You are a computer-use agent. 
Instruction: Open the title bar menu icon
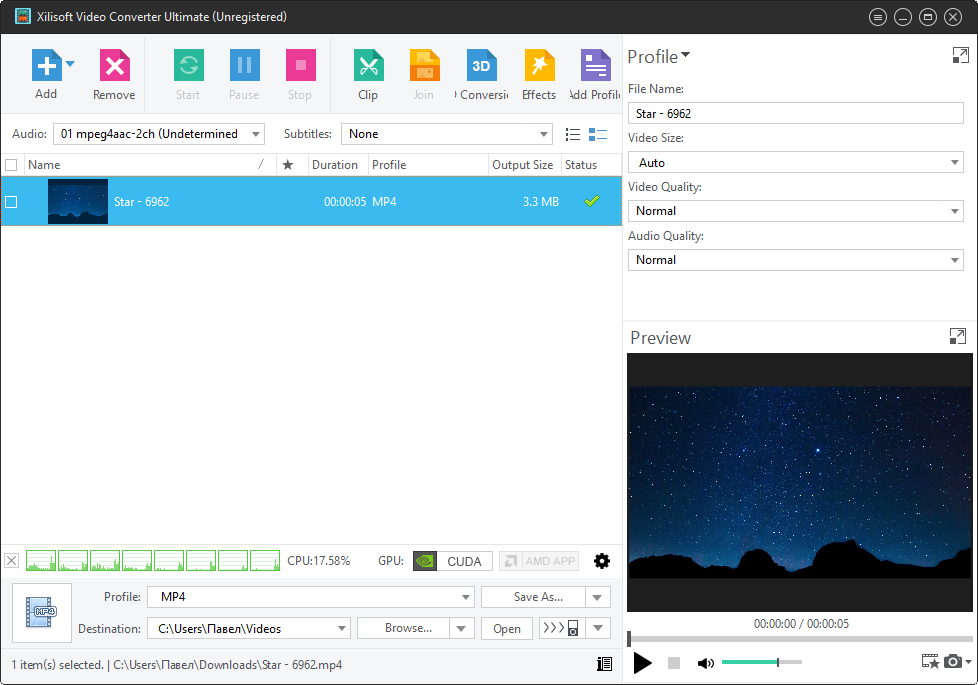(878, 17)
